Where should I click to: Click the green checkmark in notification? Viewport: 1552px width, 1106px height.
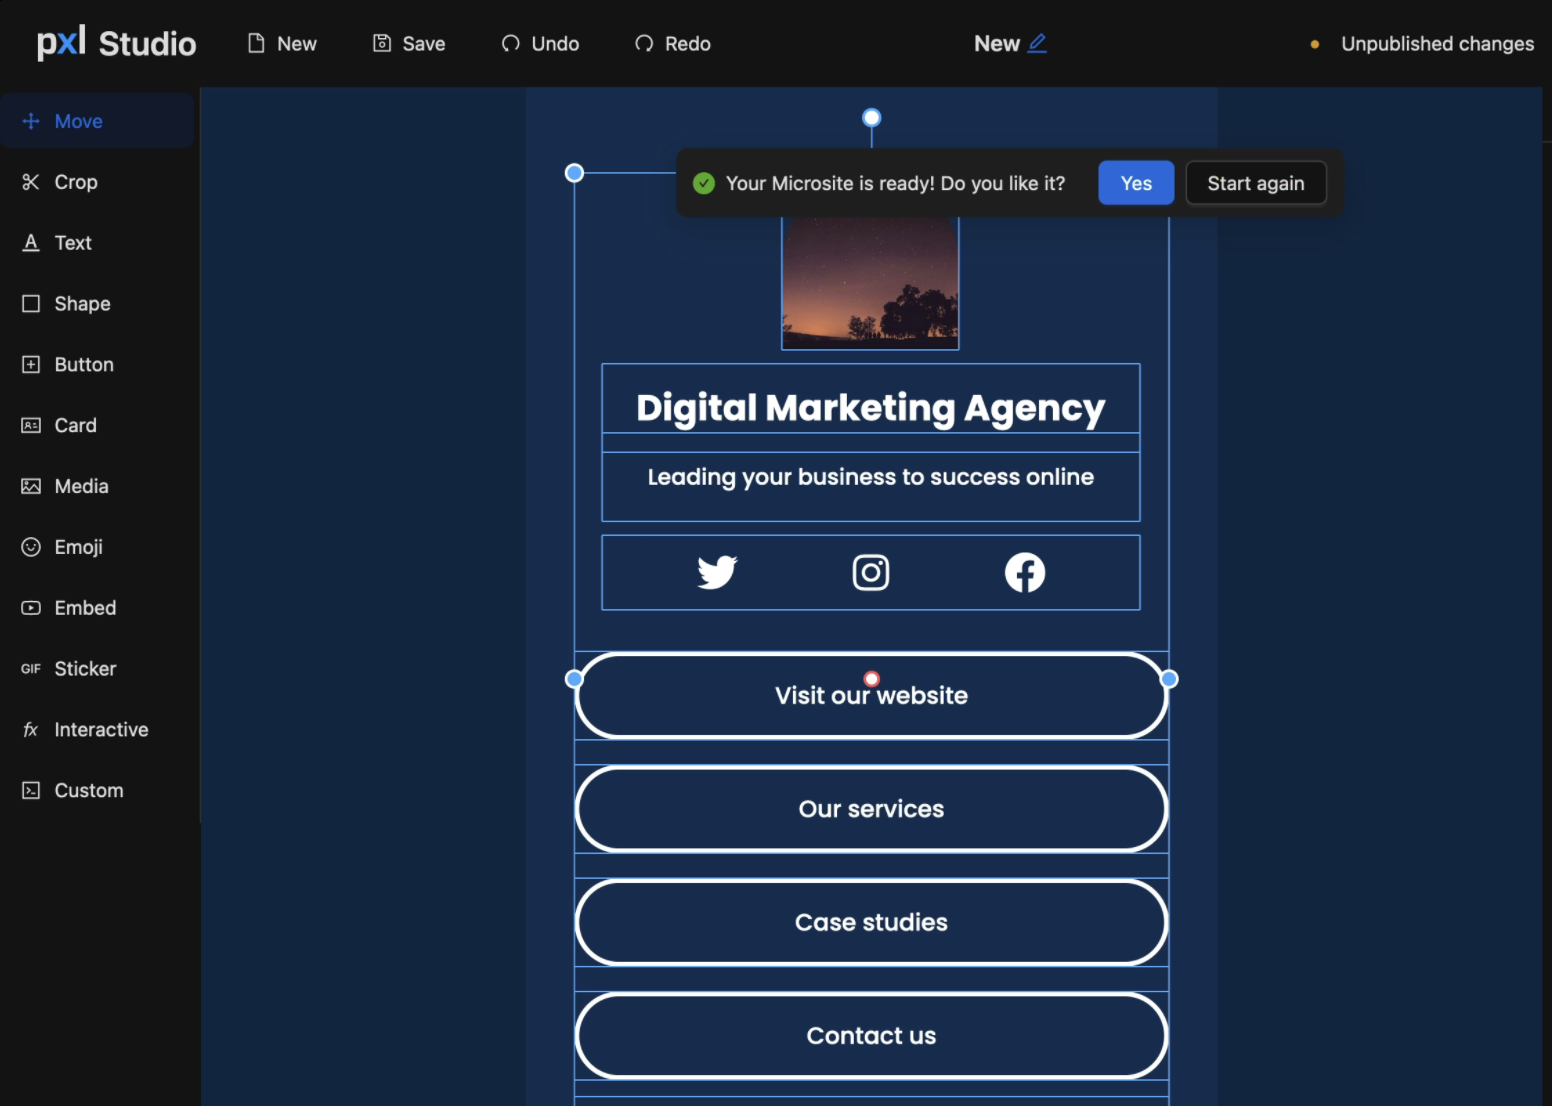coord(704,183)
